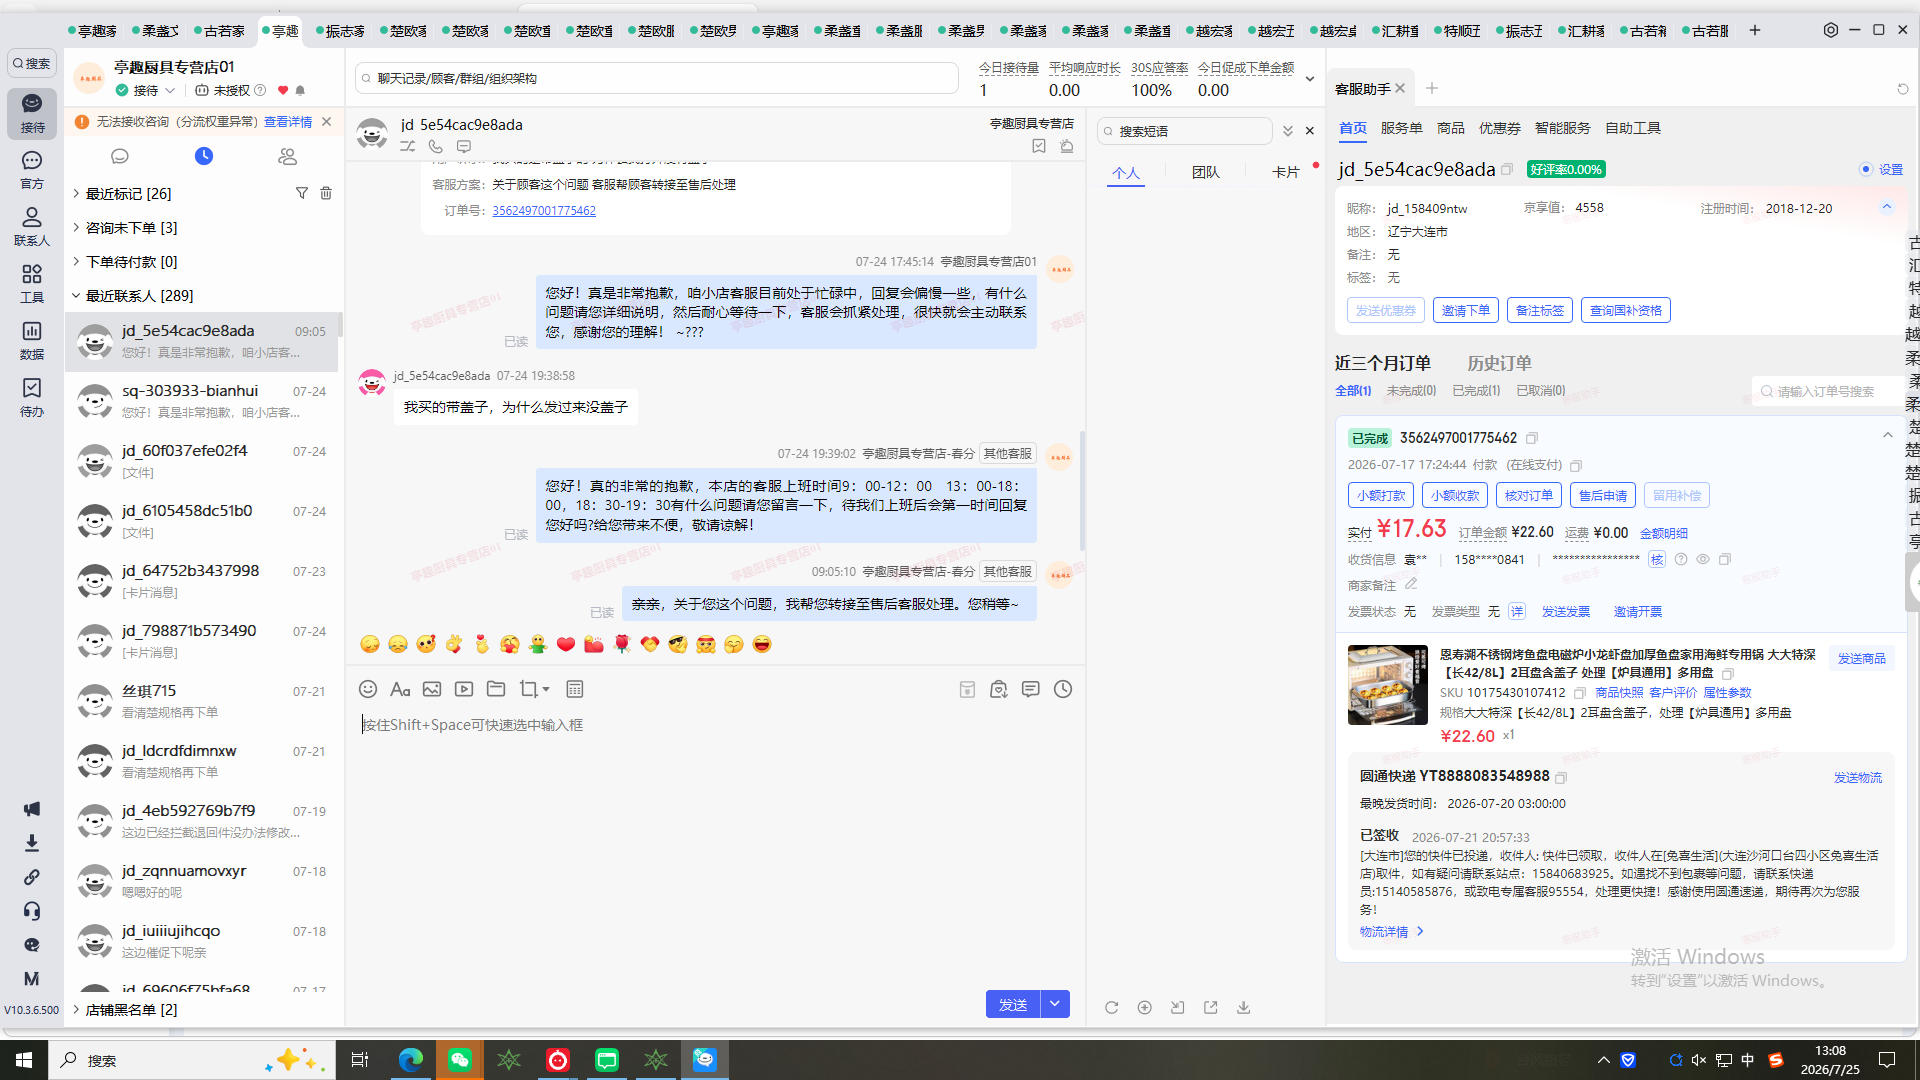Switch to the recent-history clock view
This screenshot has height=1080, width=1920.
pos(204,156)
